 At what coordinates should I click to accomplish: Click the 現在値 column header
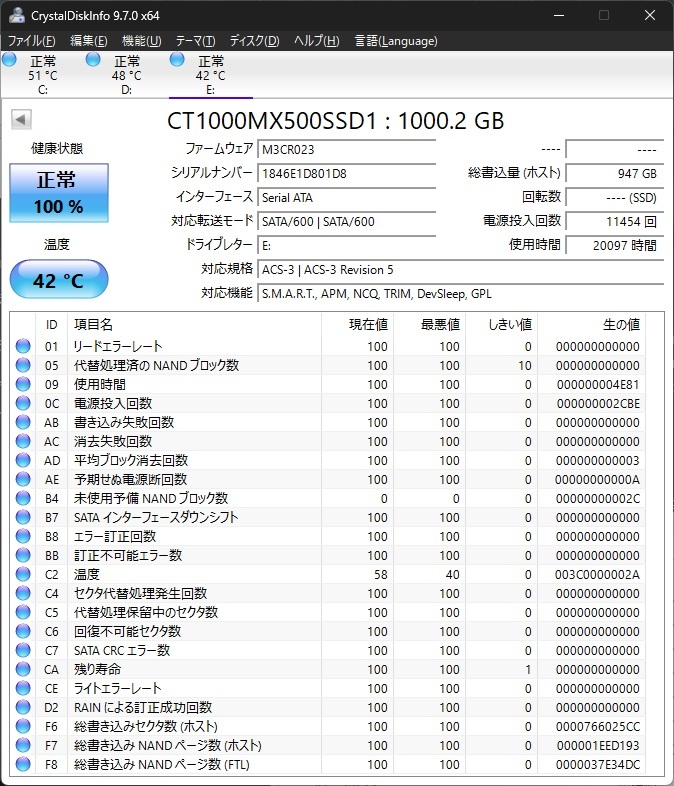coord(357,324)
